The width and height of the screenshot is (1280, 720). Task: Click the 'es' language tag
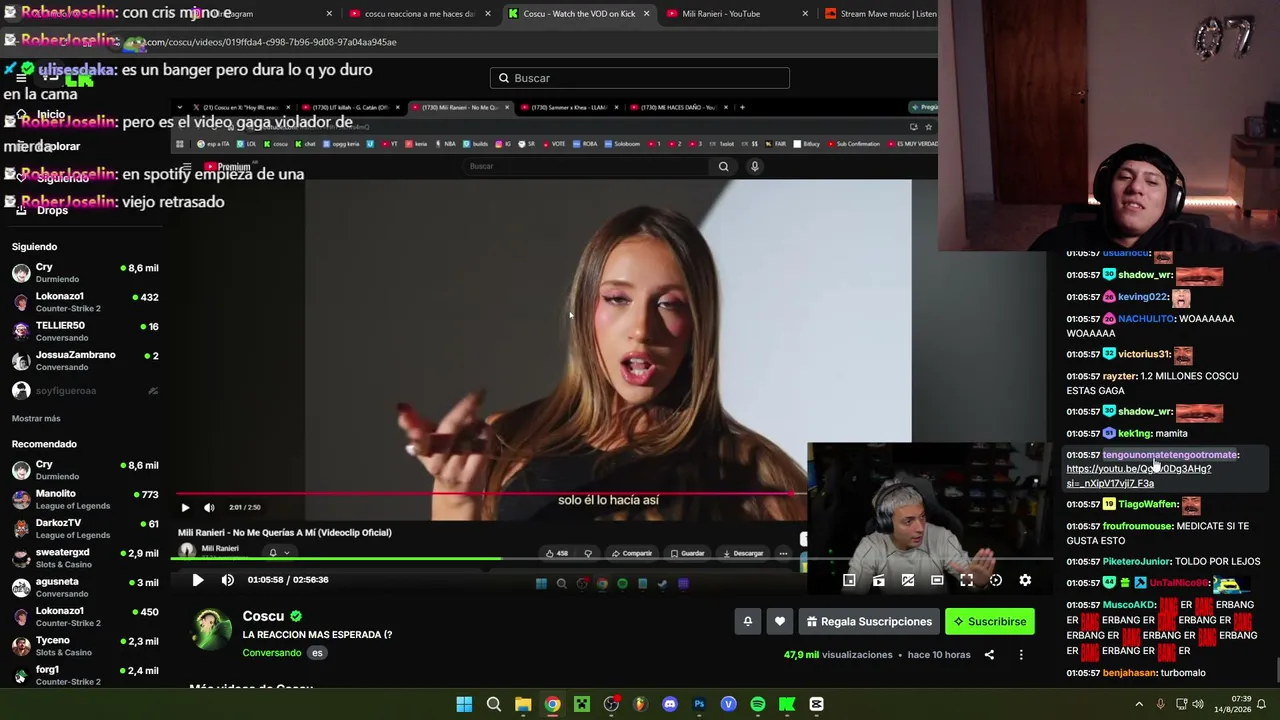317,653
